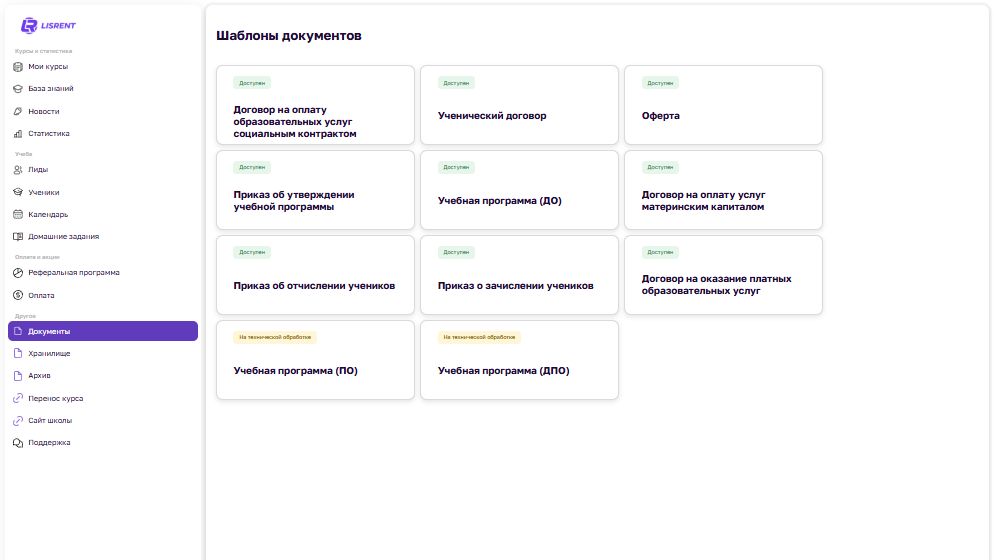Click status badge on Учебная программа (ПО)
The height and width of the screenshot is (560, 994).
pyautogui.click(x=274, y=337)
